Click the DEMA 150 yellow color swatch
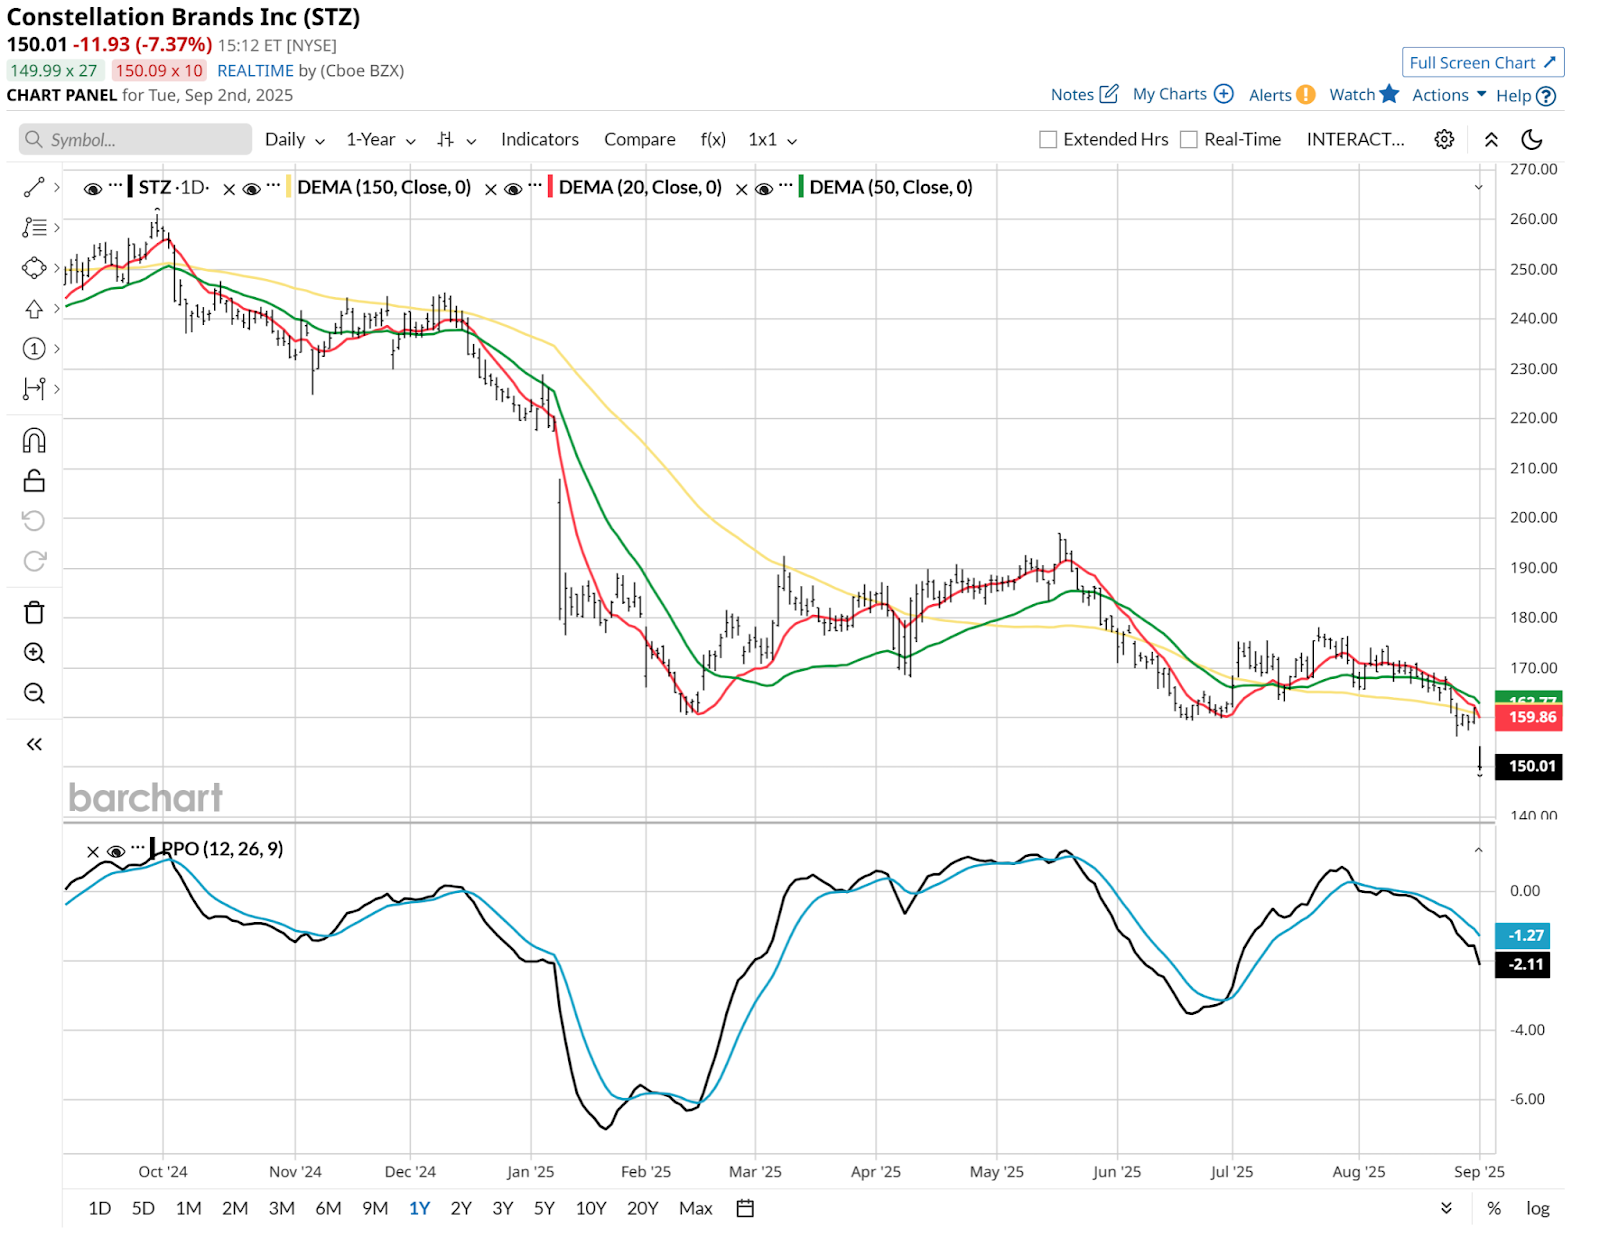 point(289,187)
